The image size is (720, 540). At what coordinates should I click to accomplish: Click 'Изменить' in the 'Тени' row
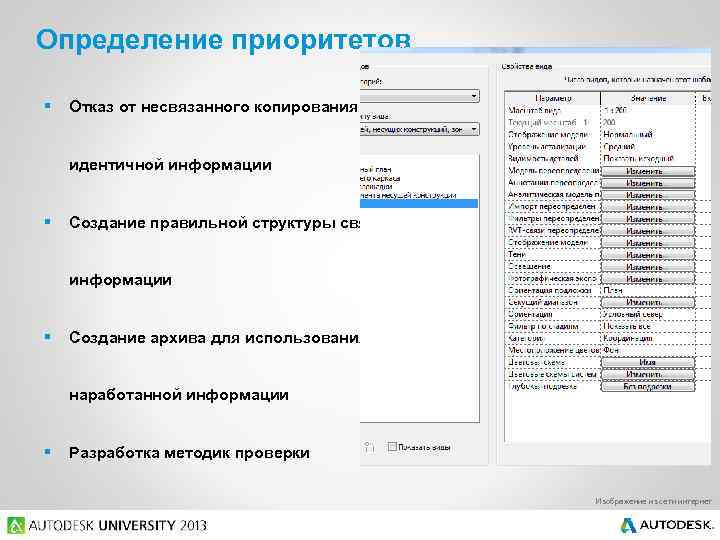[x=648, y=255]
